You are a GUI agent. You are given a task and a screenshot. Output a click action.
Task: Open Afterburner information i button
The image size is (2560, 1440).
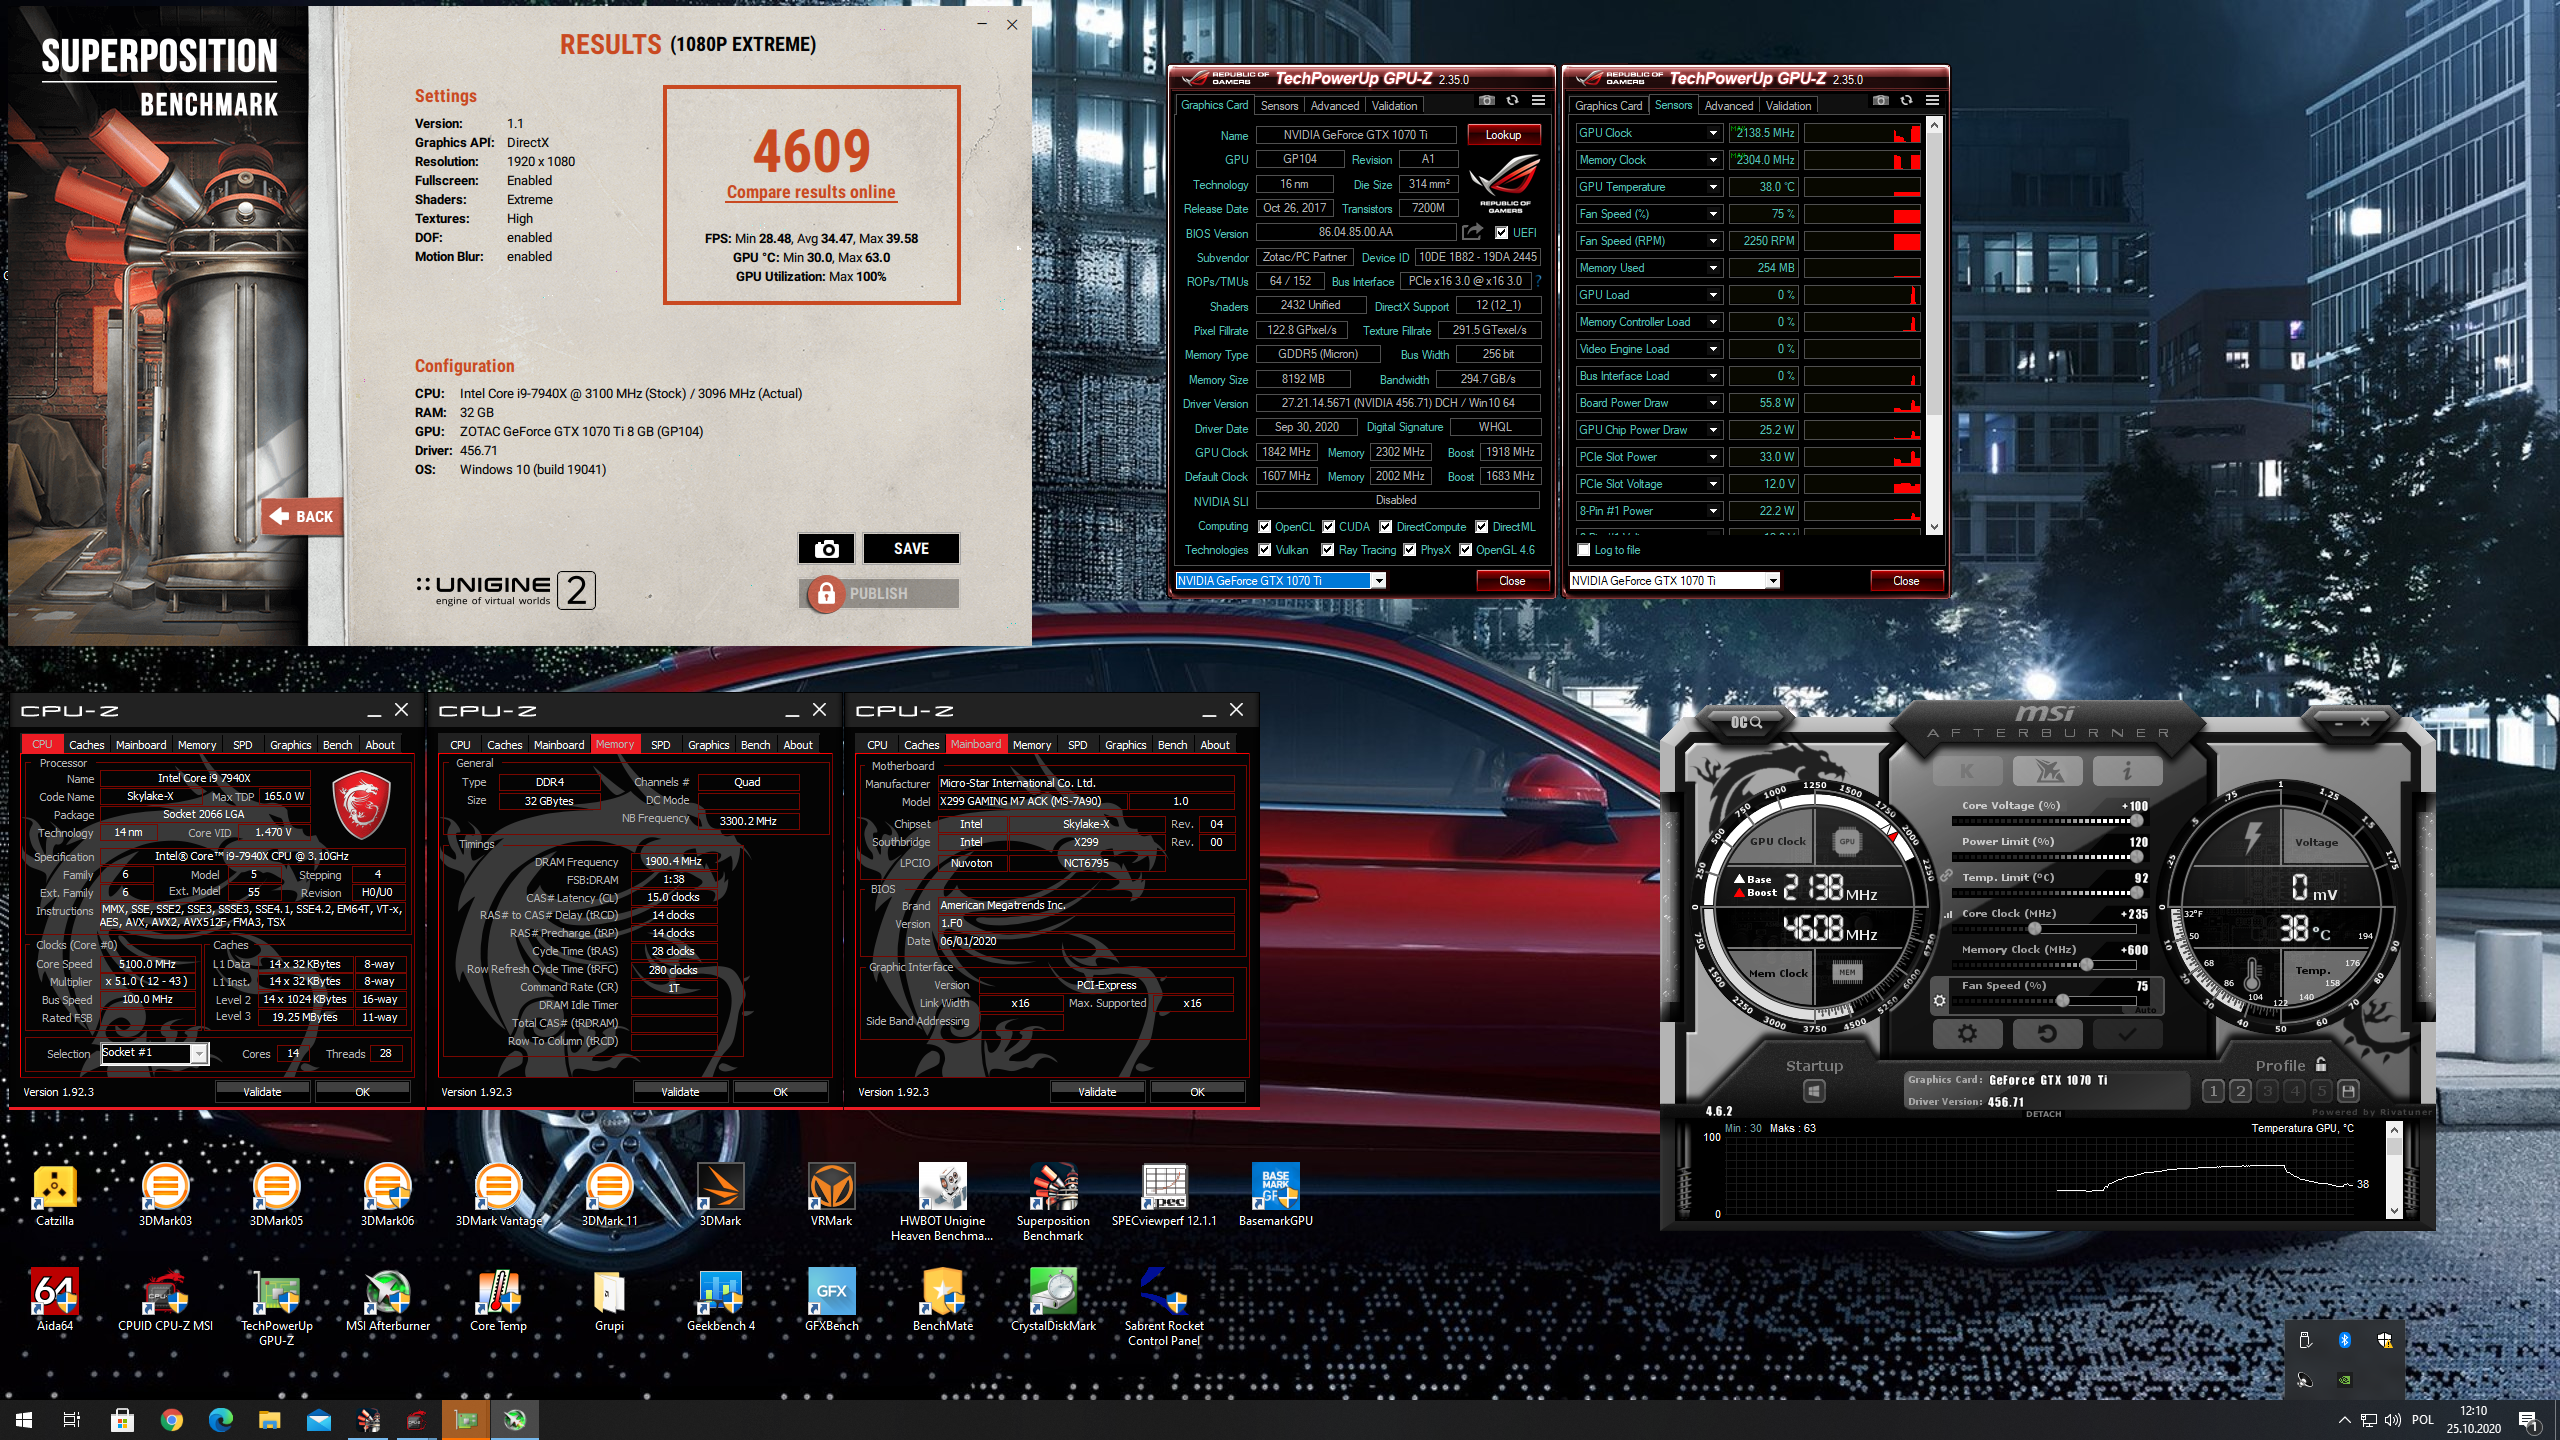click(x=2127, y=771)
